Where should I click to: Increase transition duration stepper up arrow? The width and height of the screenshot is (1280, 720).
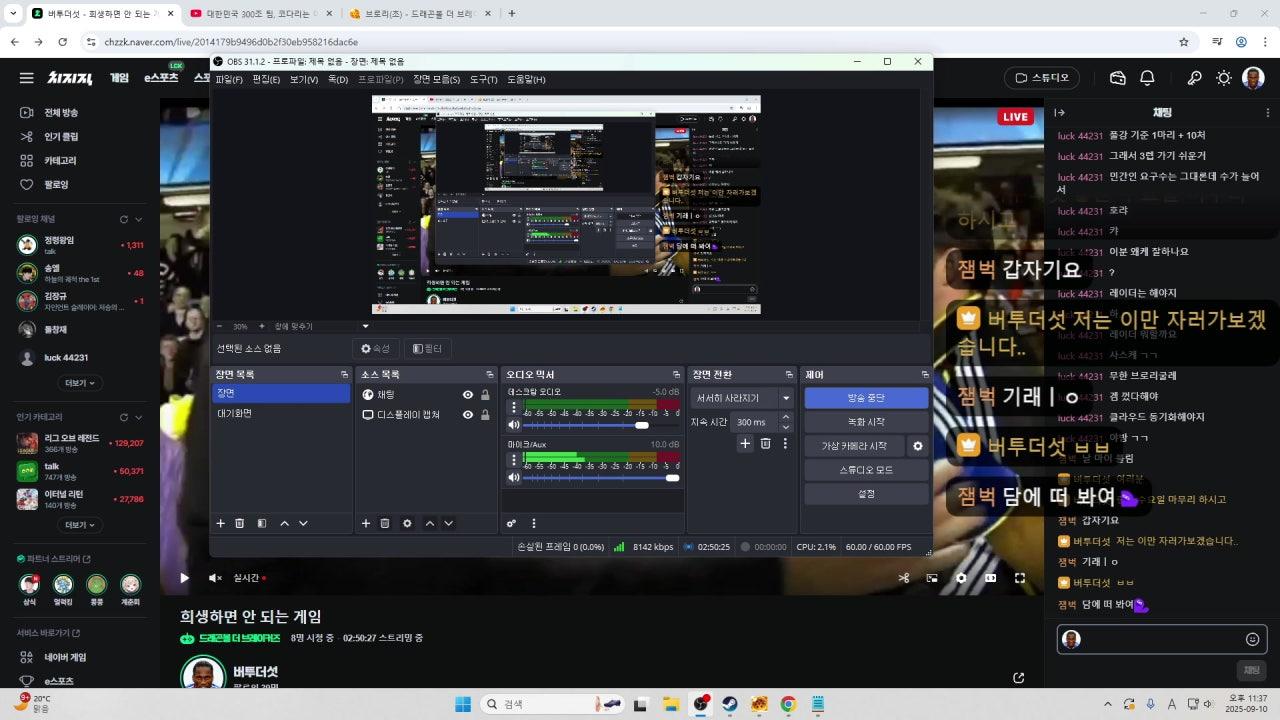point(785,417)
